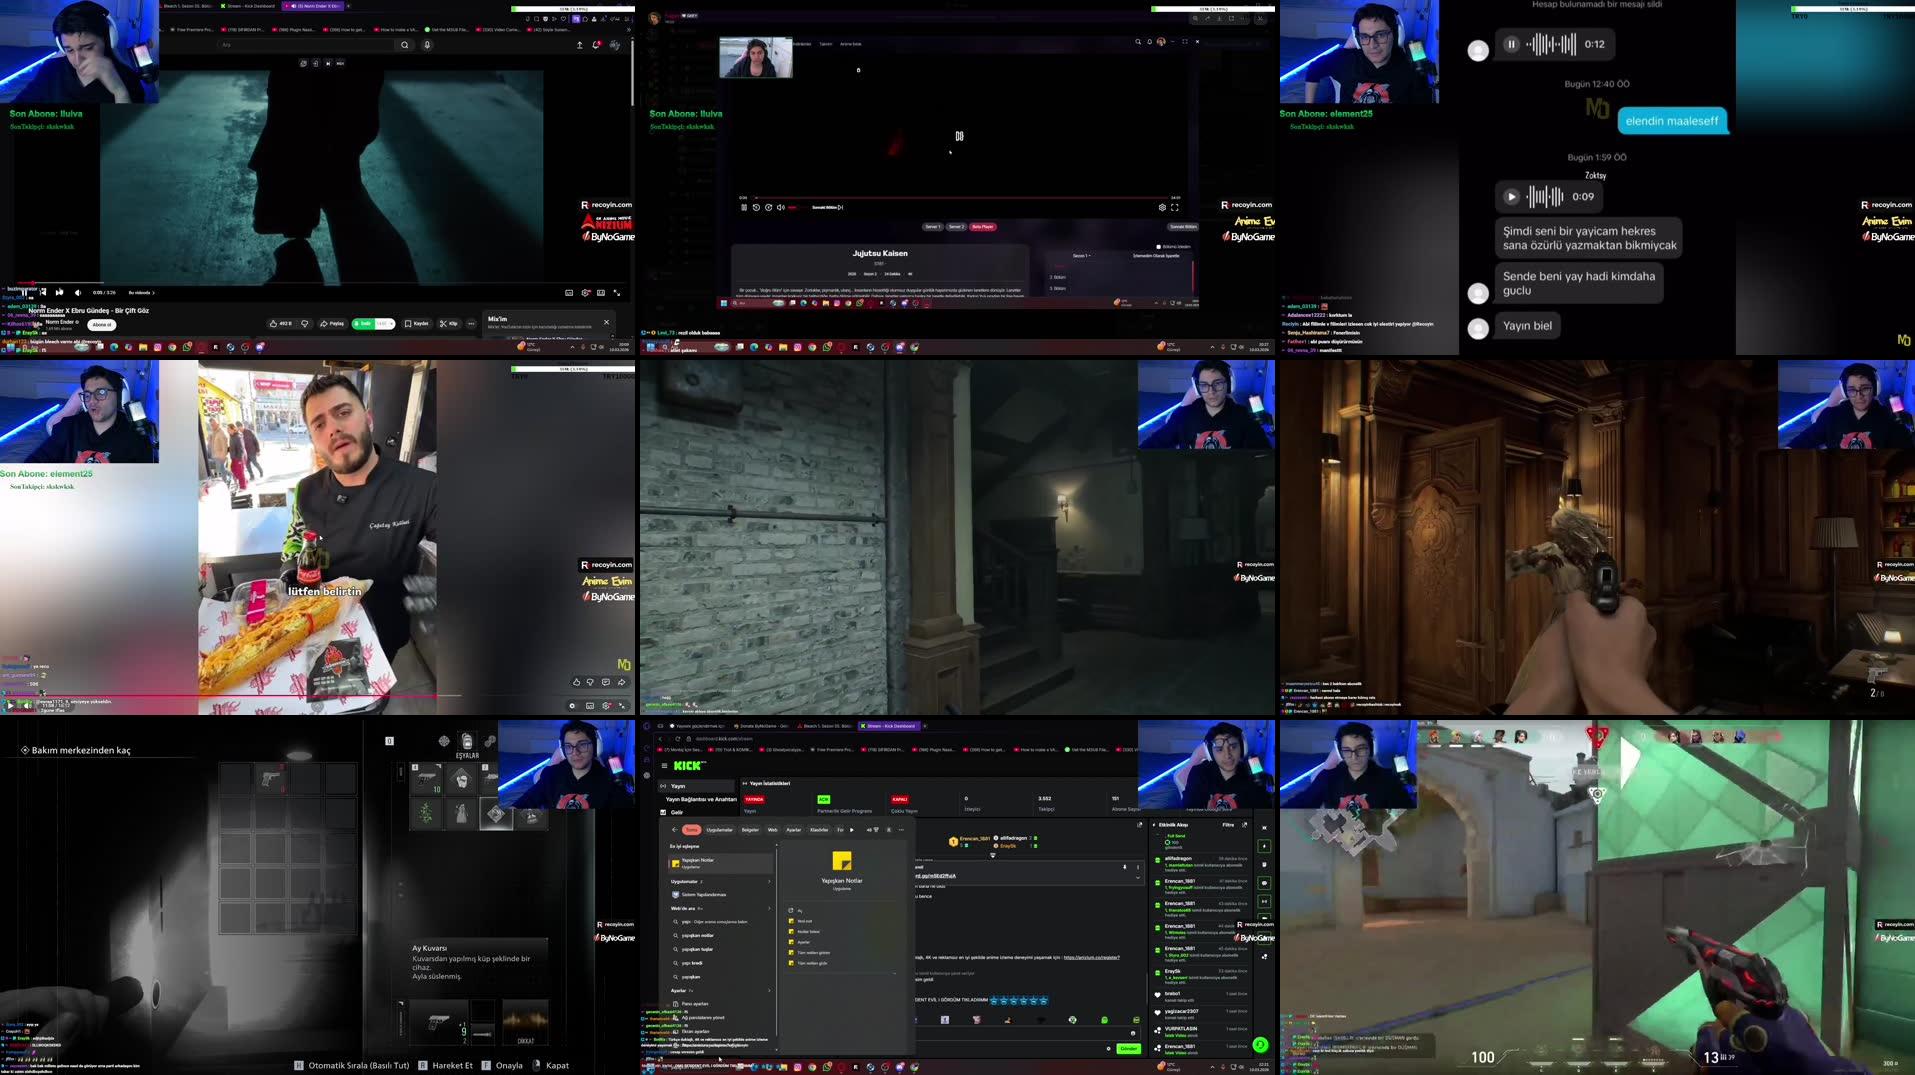The height and width of the screenshot is (1075, 1915).
Task: Select the Klip tool on the YouTube player
Action: click(448, 323)
